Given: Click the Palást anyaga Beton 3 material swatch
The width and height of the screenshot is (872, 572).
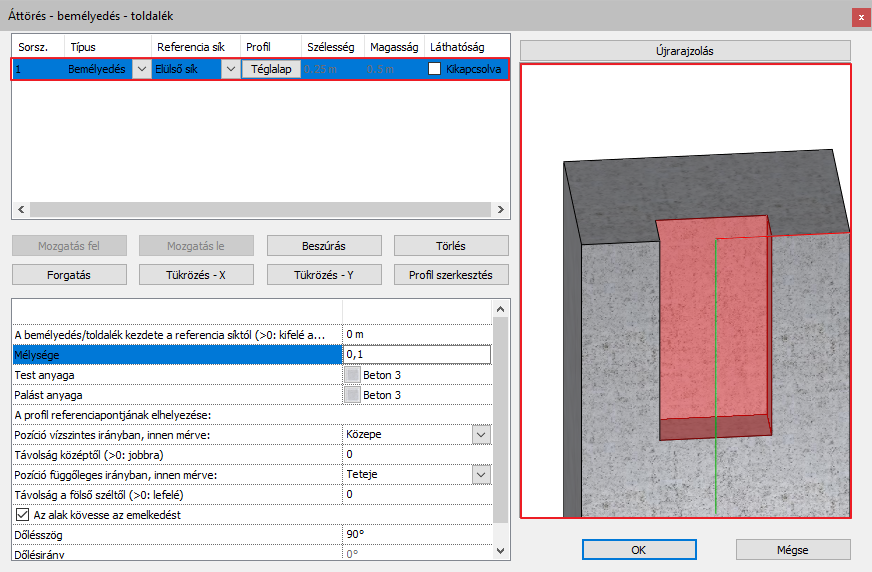Looking at the screenshot, I should click(x=352, y=395).
